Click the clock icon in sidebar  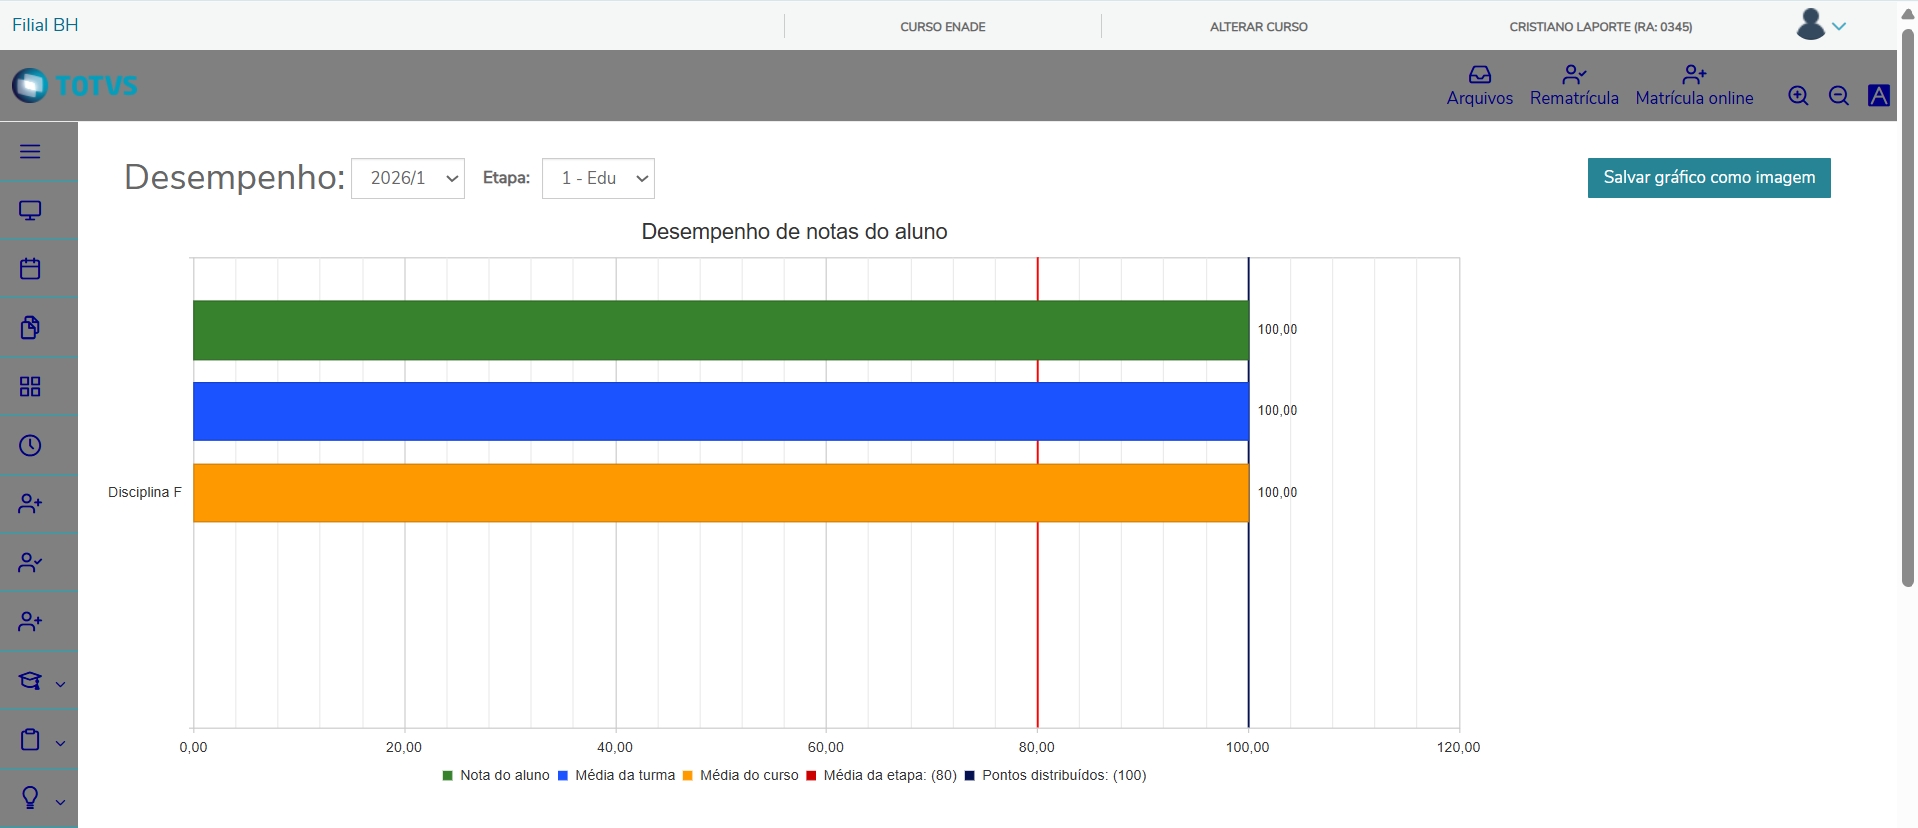[x=30, y=445]
